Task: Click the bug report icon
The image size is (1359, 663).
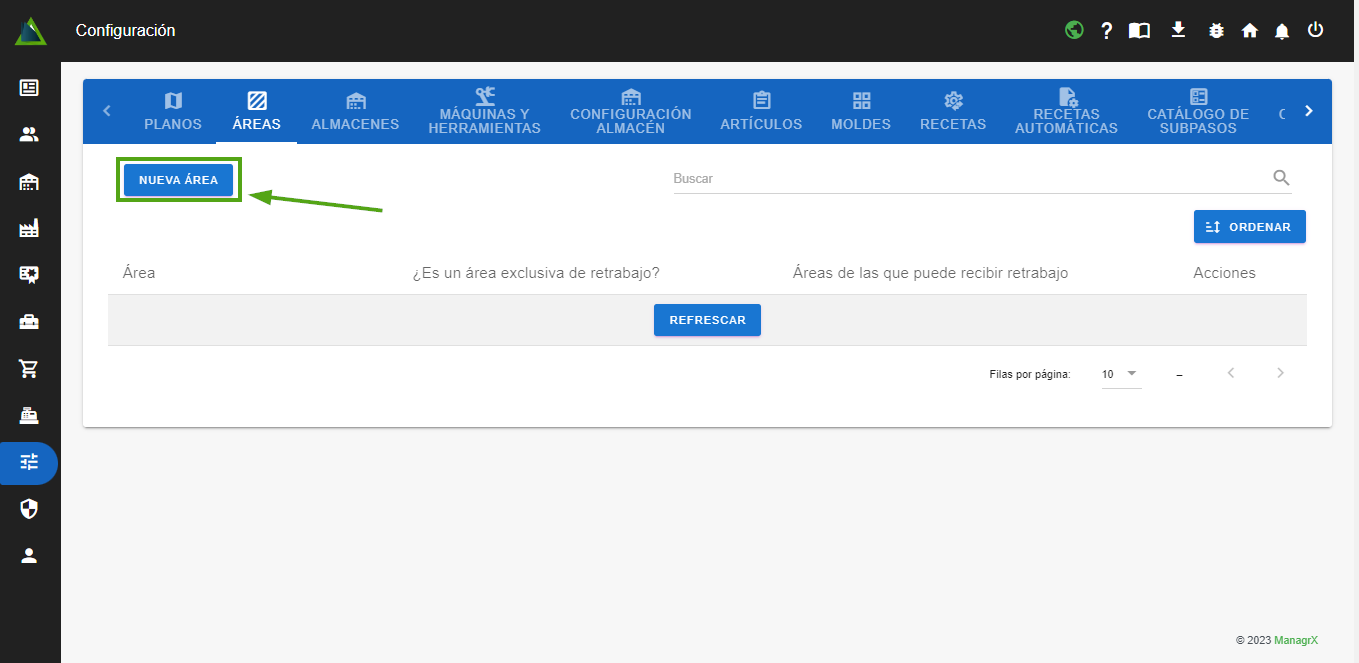Action: (1216, 31)
